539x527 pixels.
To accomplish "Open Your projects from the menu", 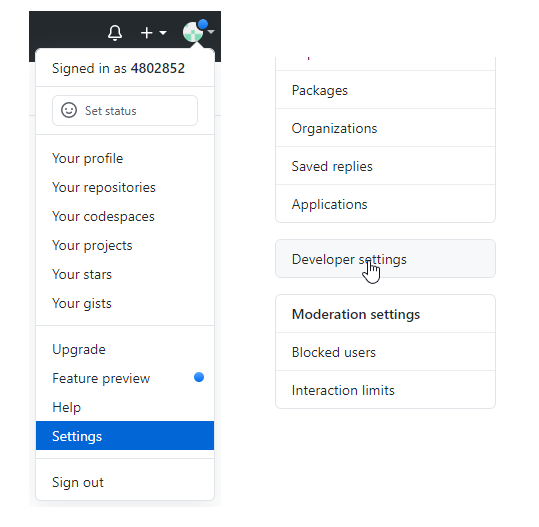I will click(x=125, y=245).
